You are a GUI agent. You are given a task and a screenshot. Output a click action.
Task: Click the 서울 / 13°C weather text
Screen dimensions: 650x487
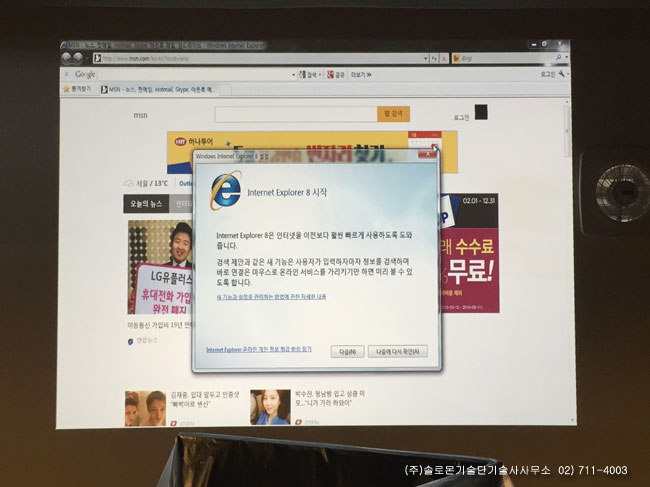pos(152,183)
